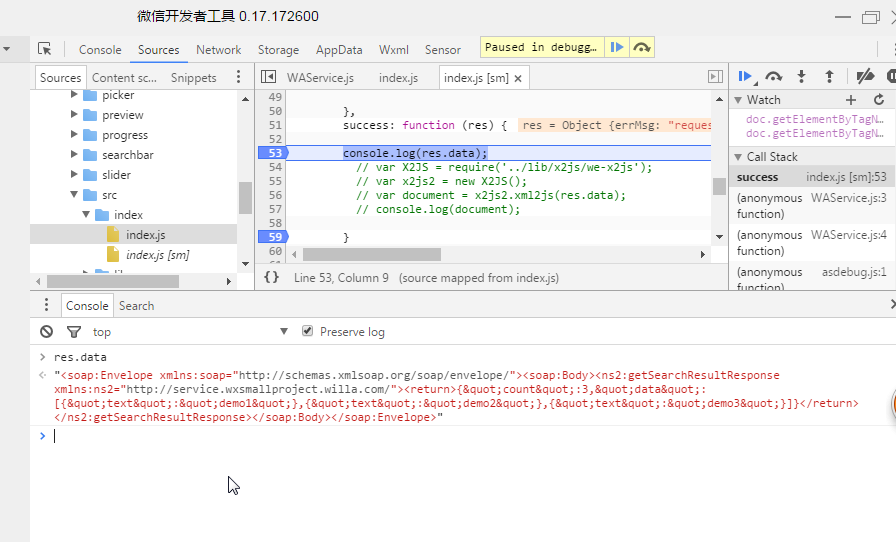The width and height of the screenshot is (896, 542).
Task: Step out of current function
Action: [829, 77]
